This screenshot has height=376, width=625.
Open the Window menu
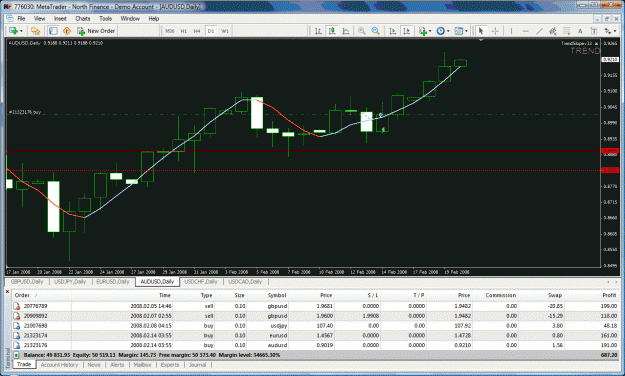coord(130,18)
